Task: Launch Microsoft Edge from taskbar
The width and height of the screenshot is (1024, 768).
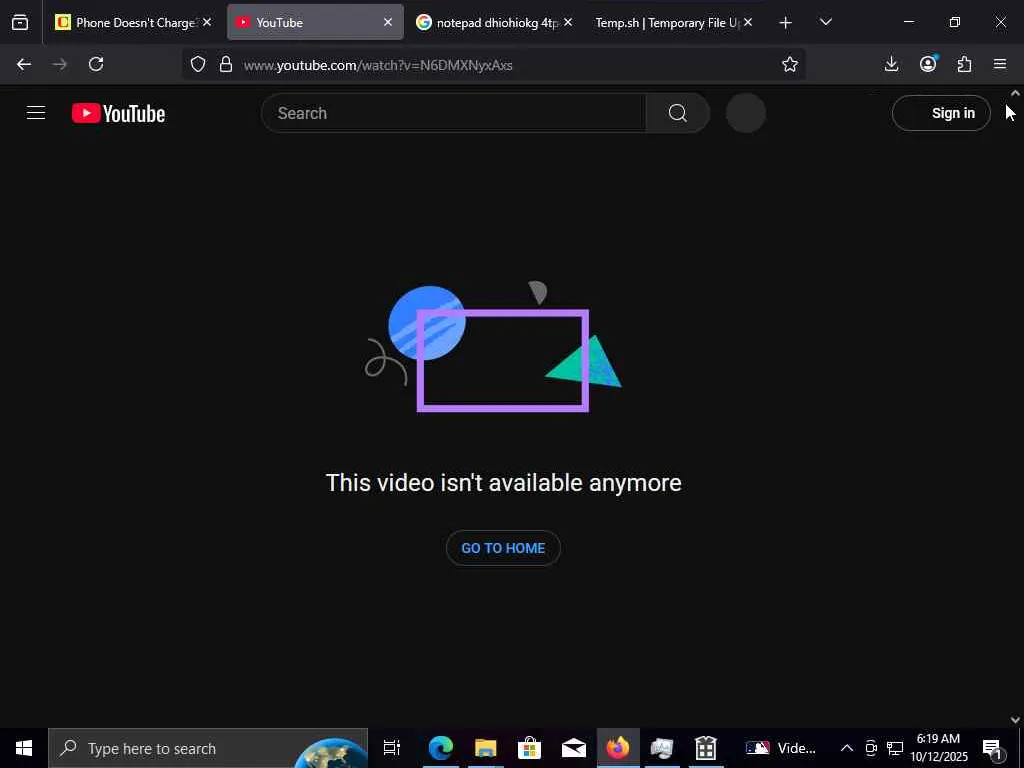Action: point(441,748)
